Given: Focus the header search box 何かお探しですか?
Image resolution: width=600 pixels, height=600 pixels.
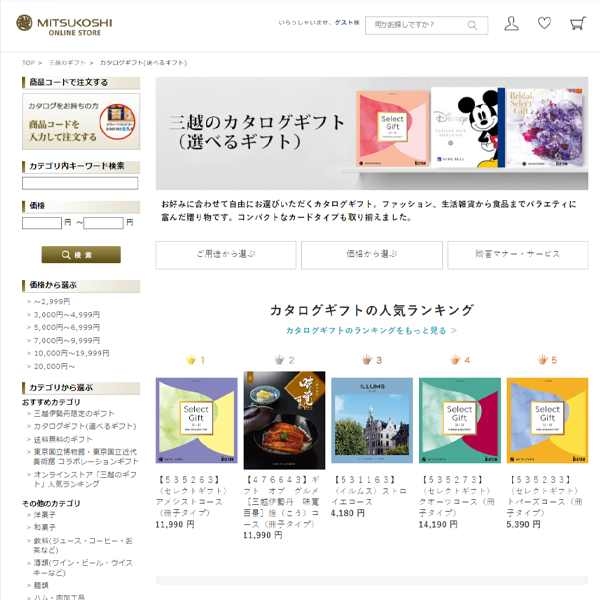Looking at the screenshot, I should (x=426, y=25).
